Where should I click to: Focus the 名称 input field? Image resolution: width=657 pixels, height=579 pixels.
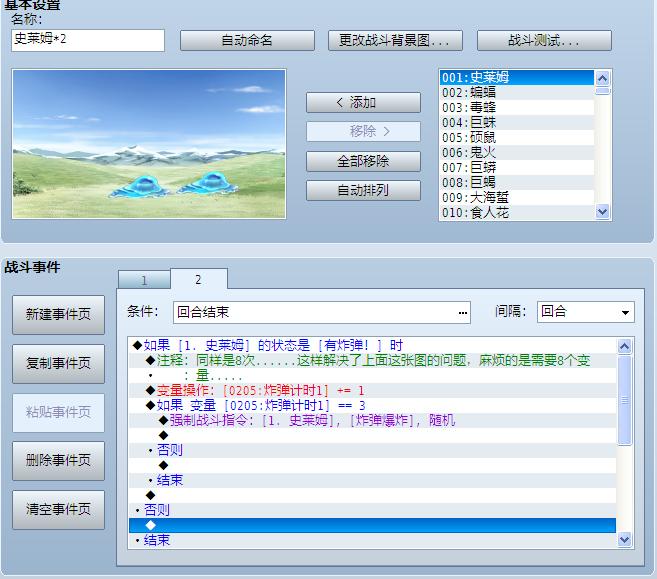pos(88,40)
